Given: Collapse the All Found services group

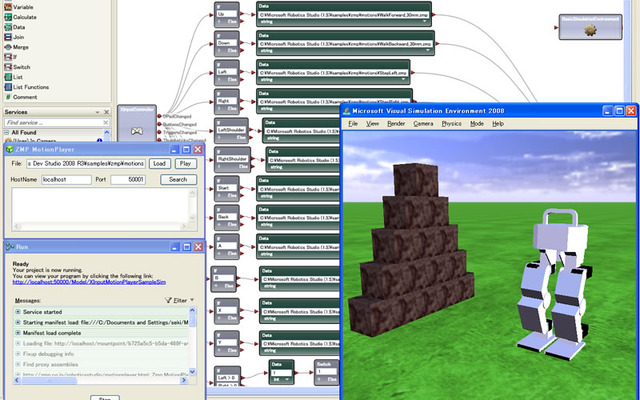Looking at the screenshot, I should click(x=7, y=133).
